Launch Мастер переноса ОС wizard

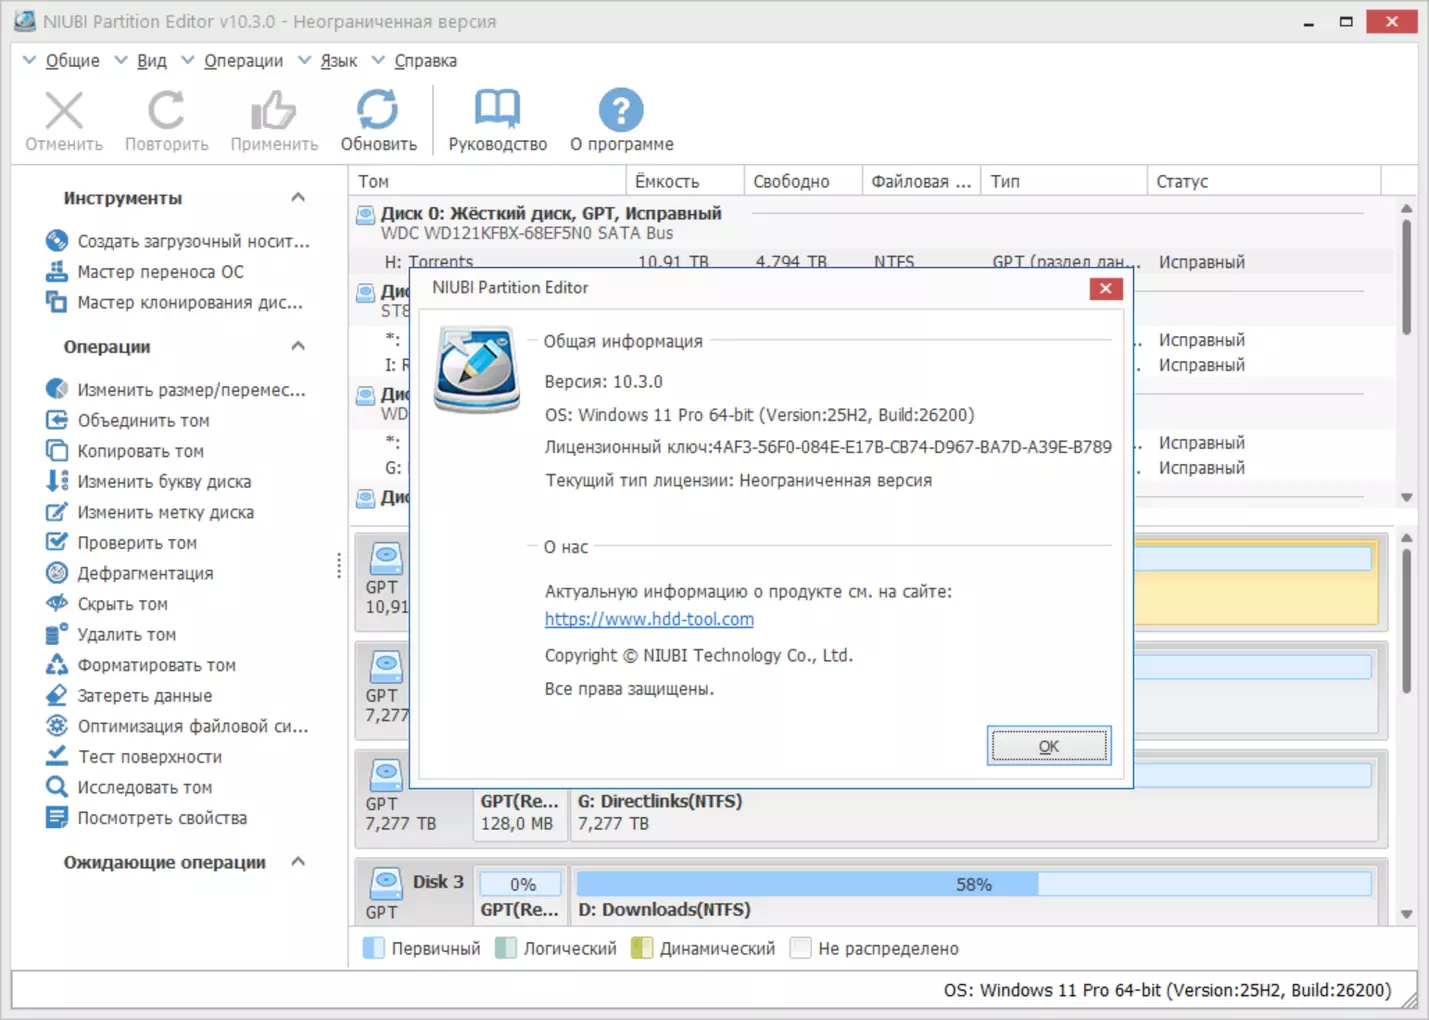click(x=160, y=272)
